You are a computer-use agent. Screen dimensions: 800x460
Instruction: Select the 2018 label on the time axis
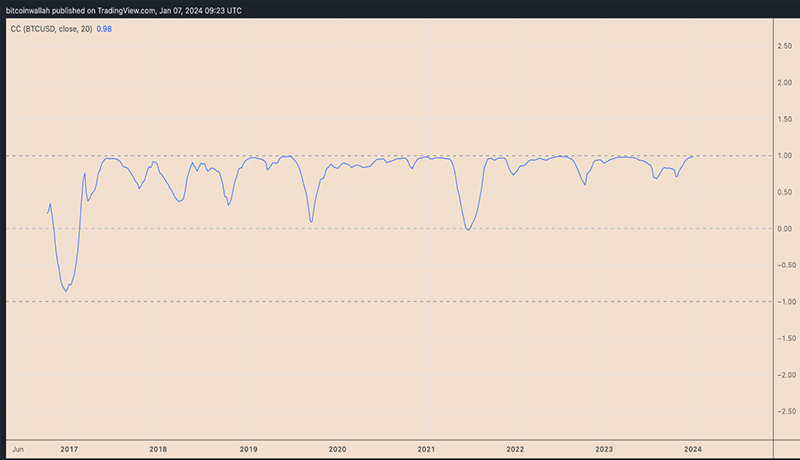(x=158, y=449)
